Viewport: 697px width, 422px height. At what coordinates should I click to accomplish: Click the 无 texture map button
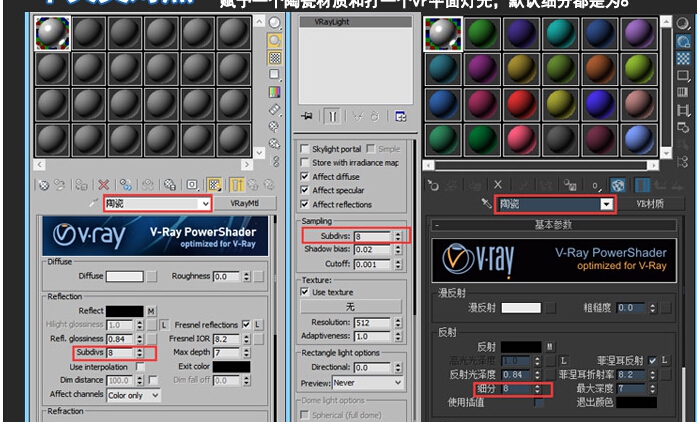tap(351, 307)
